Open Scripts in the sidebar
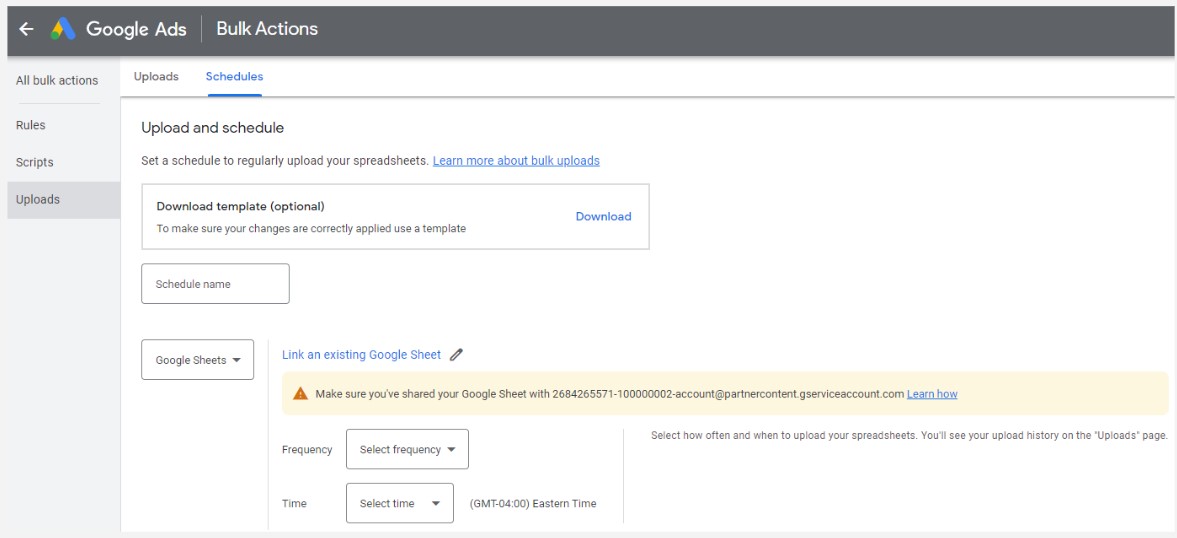The height and width of the screenshot is (538, 1177). (35, 162)
